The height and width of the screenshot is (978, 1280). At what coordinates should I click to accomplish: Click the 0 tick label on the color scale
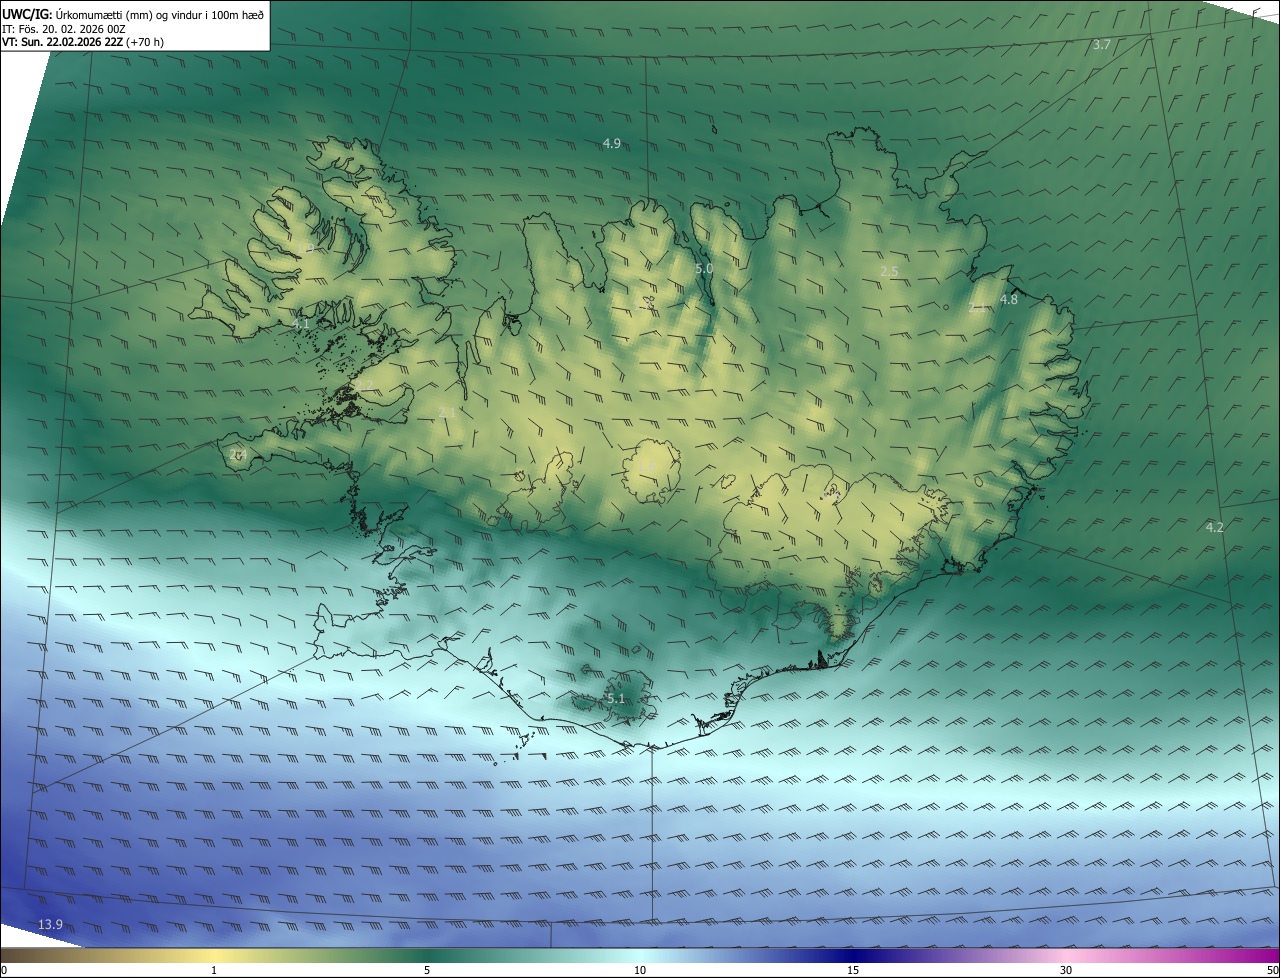(x=4, y=970)
